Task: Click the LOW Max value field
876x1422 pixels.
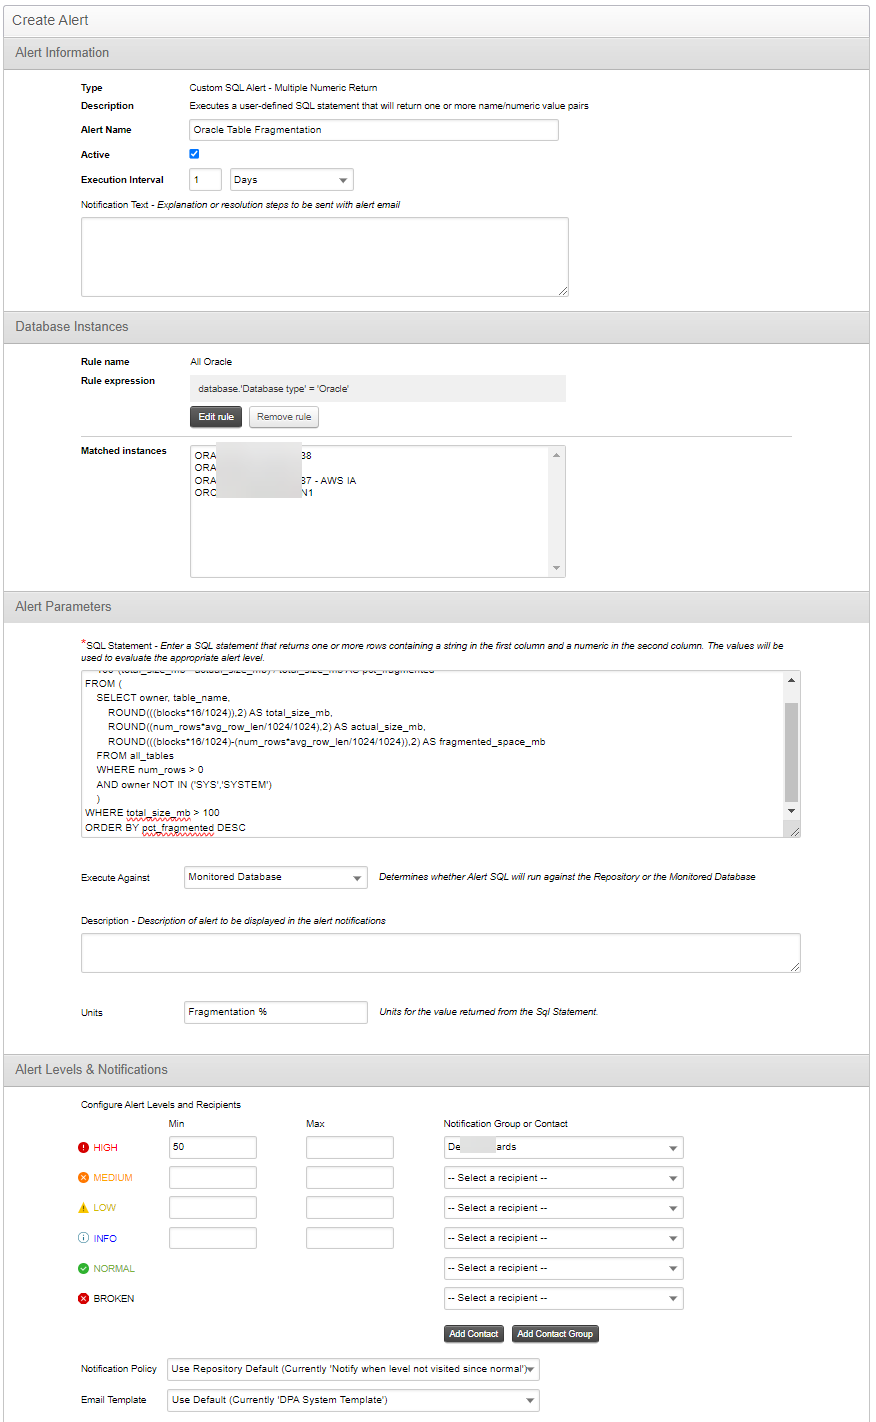Action: click(350, 1207)
